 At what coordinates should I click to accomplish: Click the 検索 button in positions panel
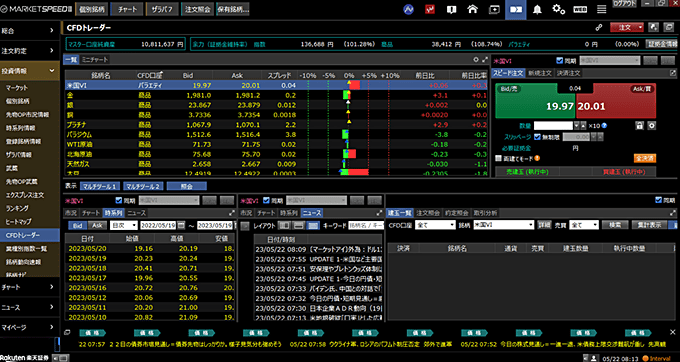click(615, 225)
